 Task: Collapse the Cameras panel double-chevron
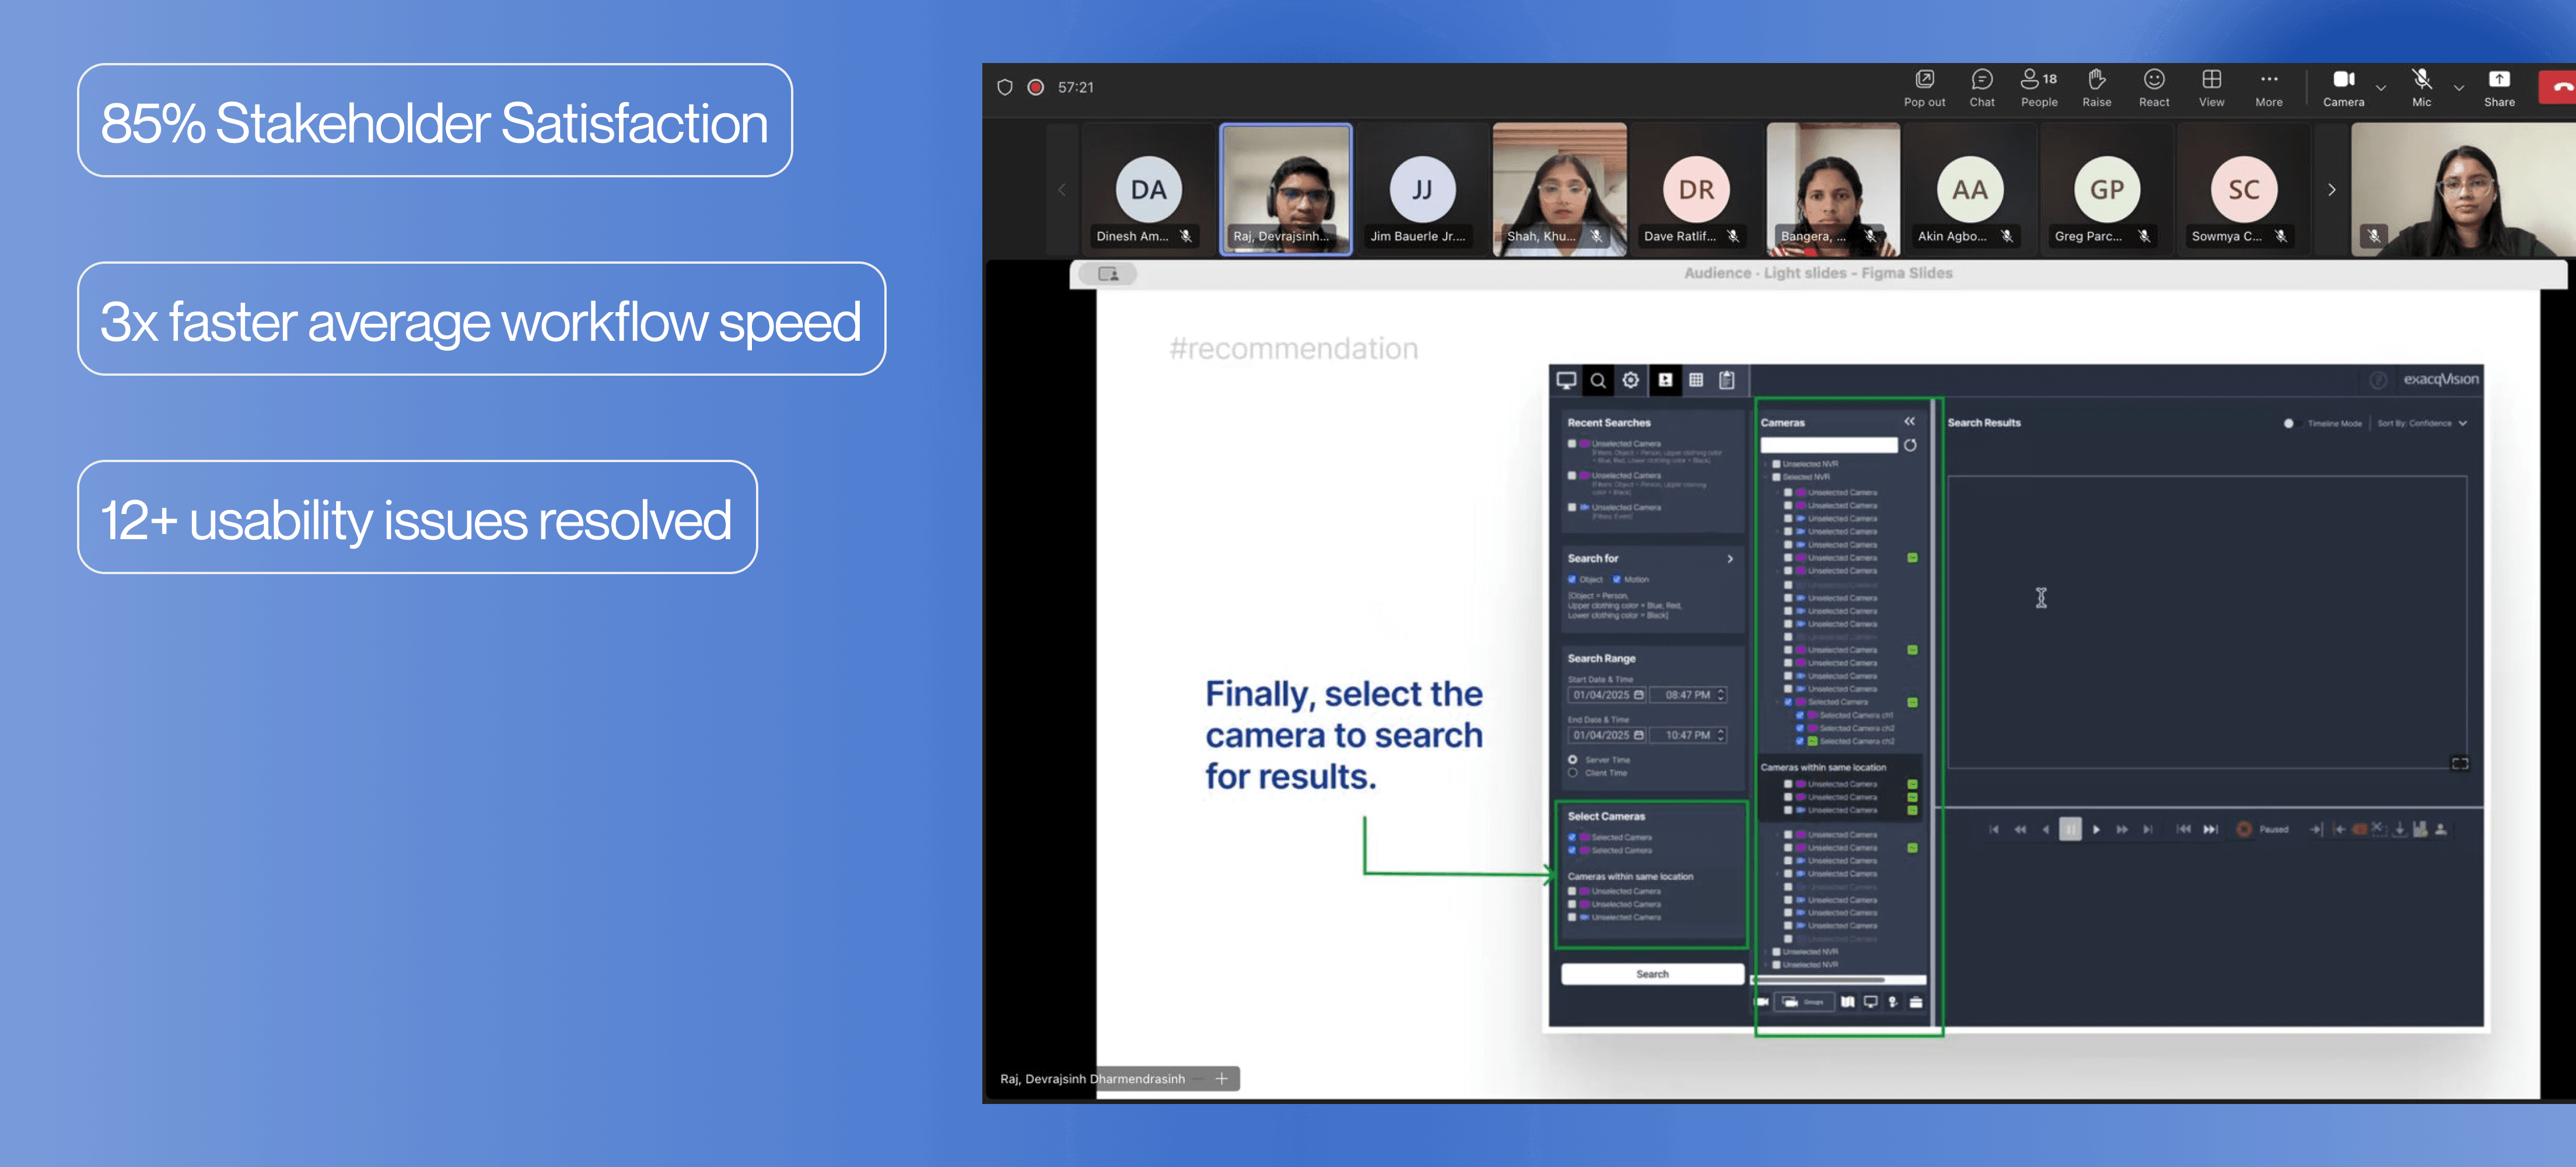[x=1909, y=421]
